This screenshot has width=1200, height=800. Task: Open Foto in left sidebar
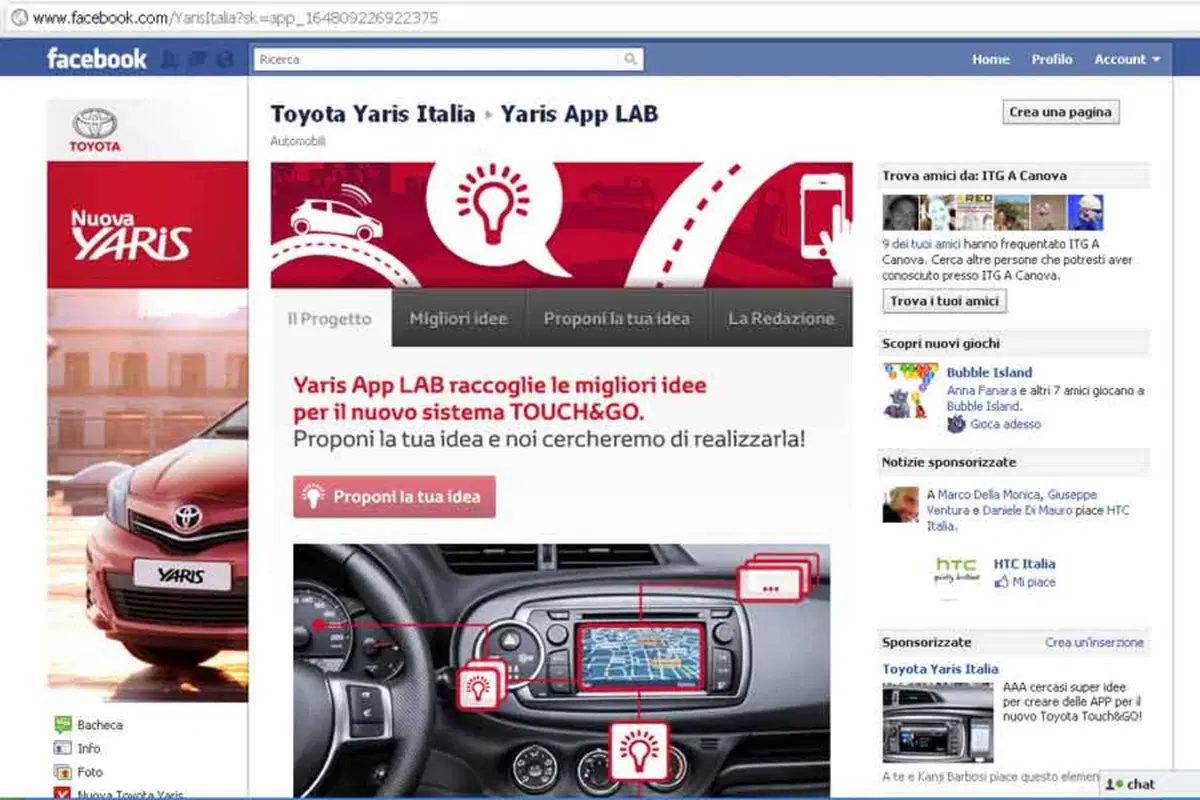click(90, 772)
